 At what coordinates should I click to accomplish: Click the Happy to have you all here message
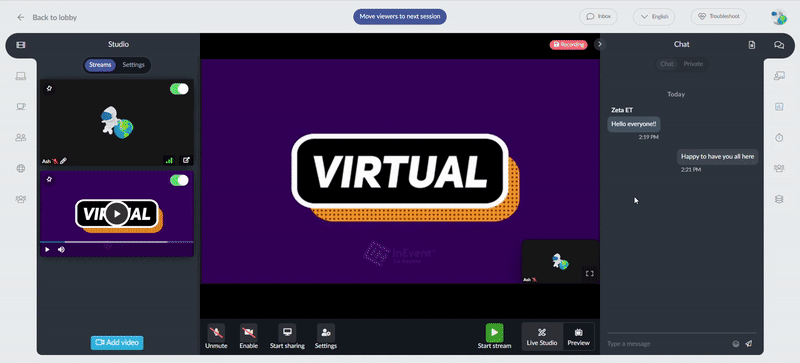(x=717, y=157)
